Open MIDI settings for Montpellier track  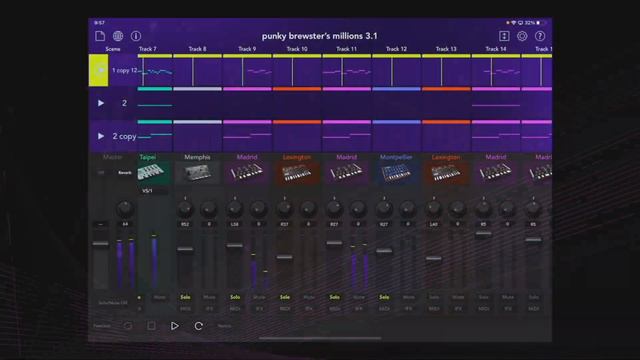384,309
